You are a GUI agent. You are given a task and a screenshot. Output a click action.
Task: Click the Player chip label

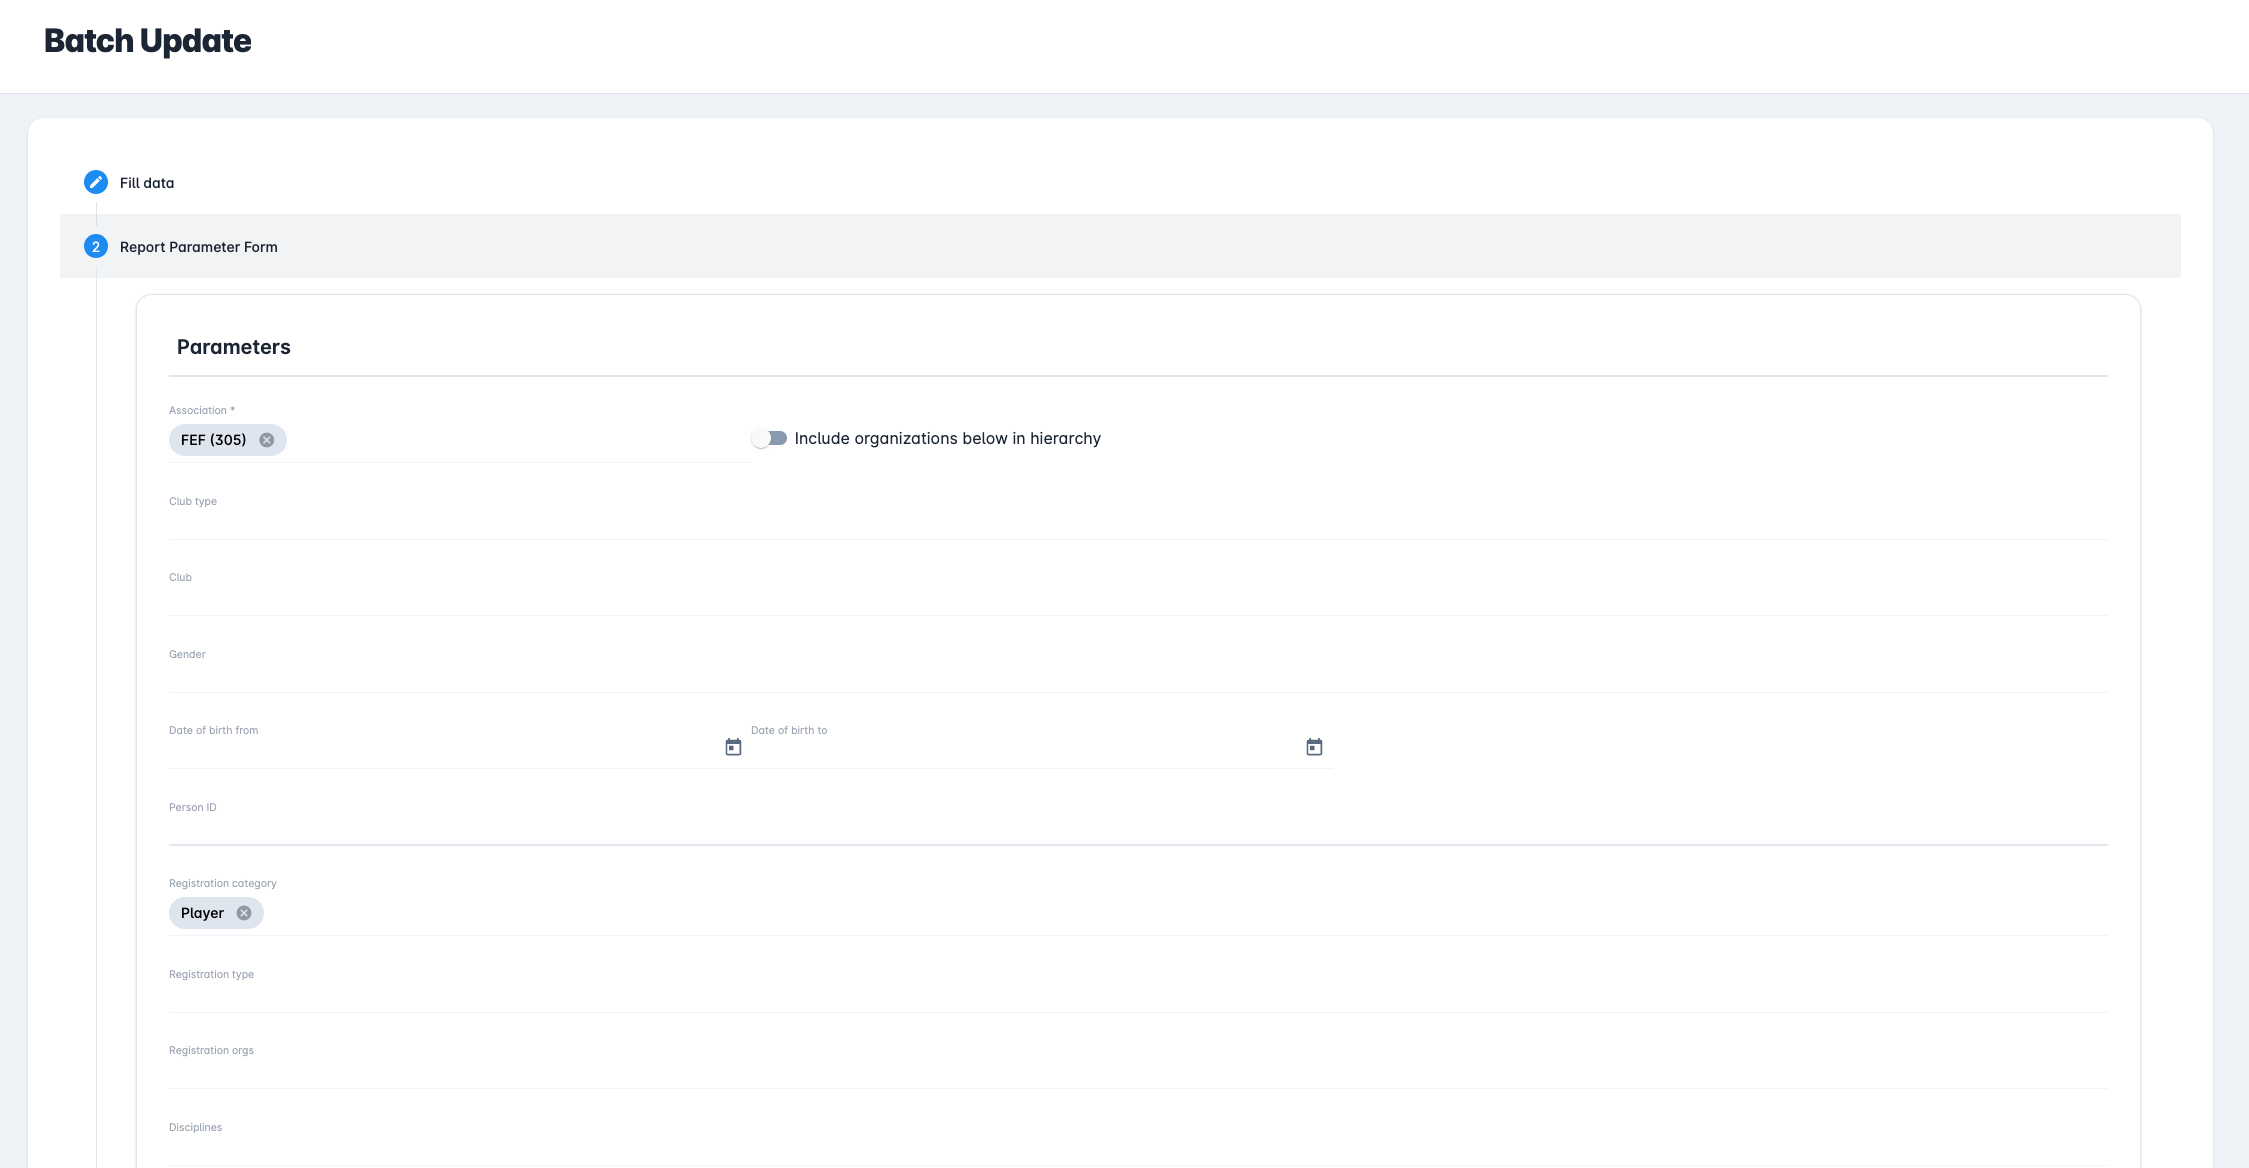point(202,913)
